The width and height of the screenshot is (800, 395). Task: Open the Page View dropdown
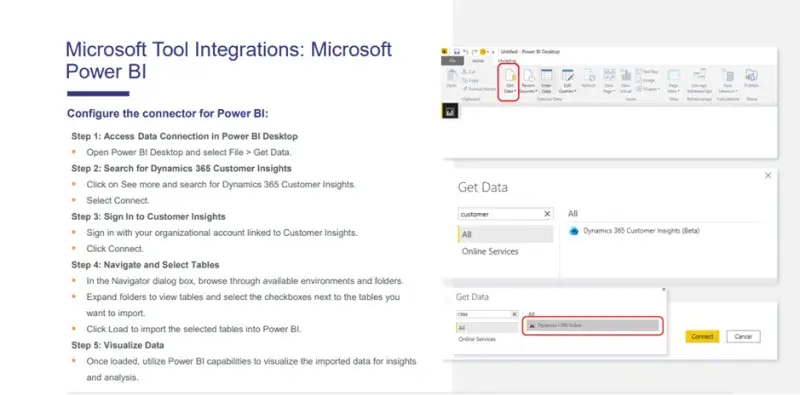673,81
